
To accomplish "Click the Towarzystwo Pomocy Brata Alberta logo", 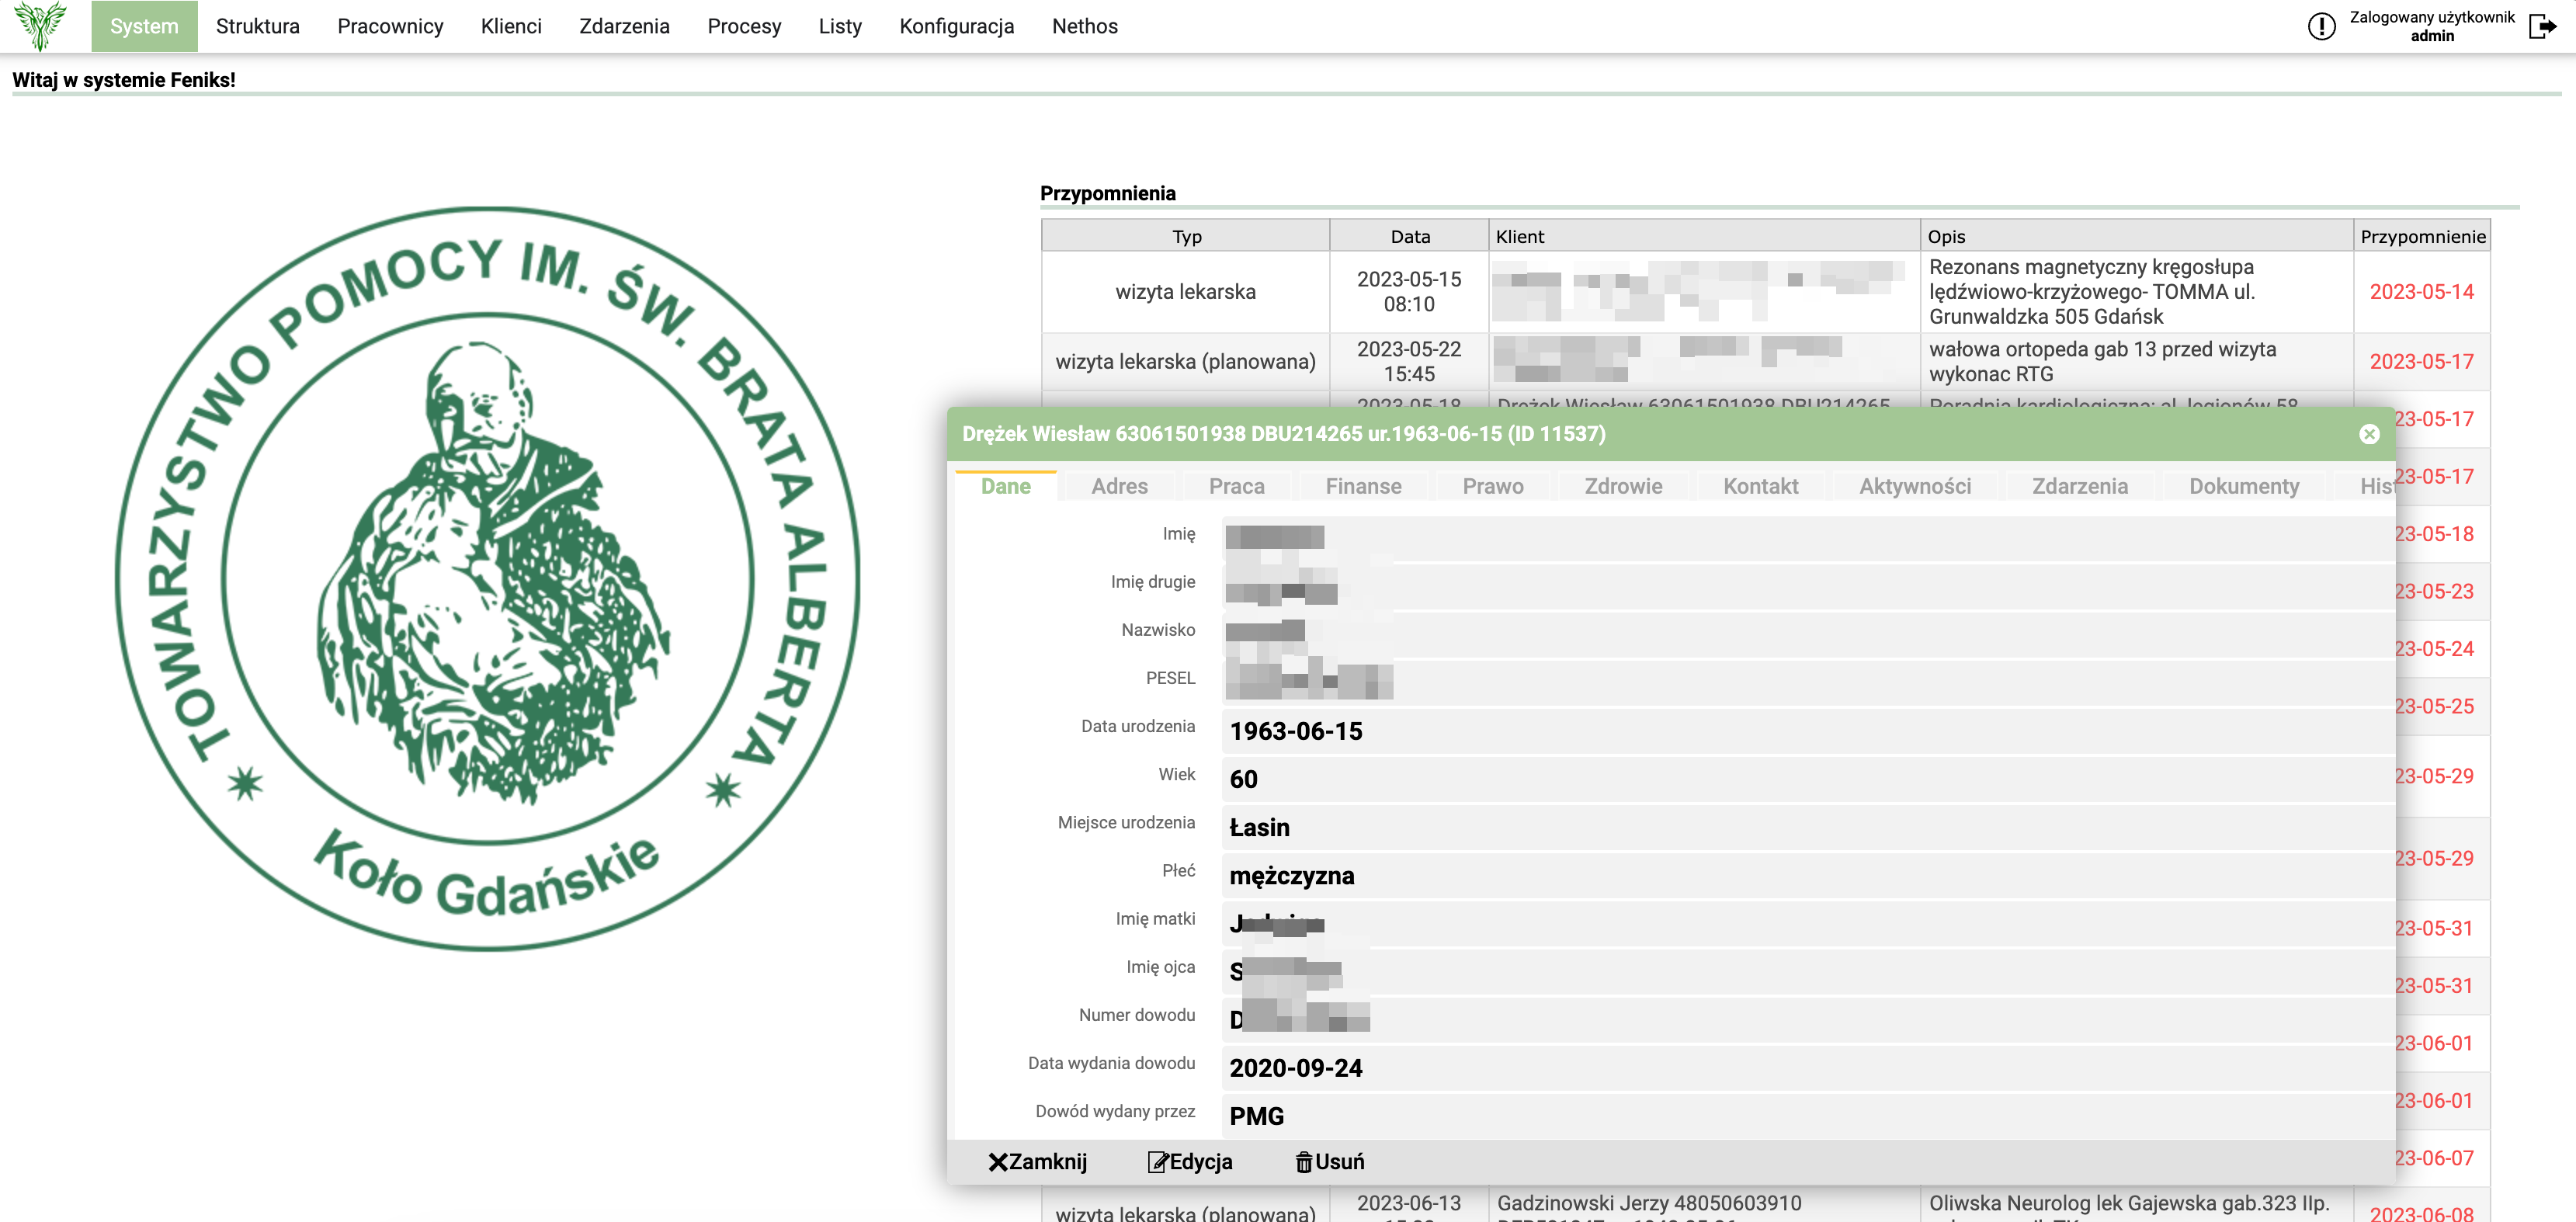I will click(x=488, y=578).
